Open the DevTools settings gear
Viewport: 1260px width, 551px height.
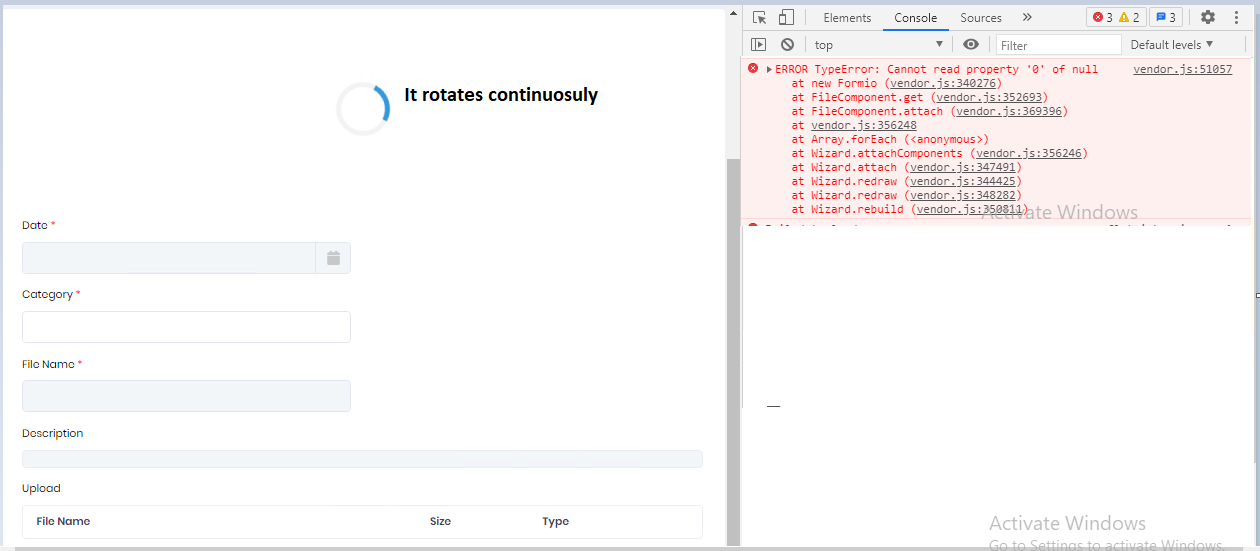click(1208, 17)
